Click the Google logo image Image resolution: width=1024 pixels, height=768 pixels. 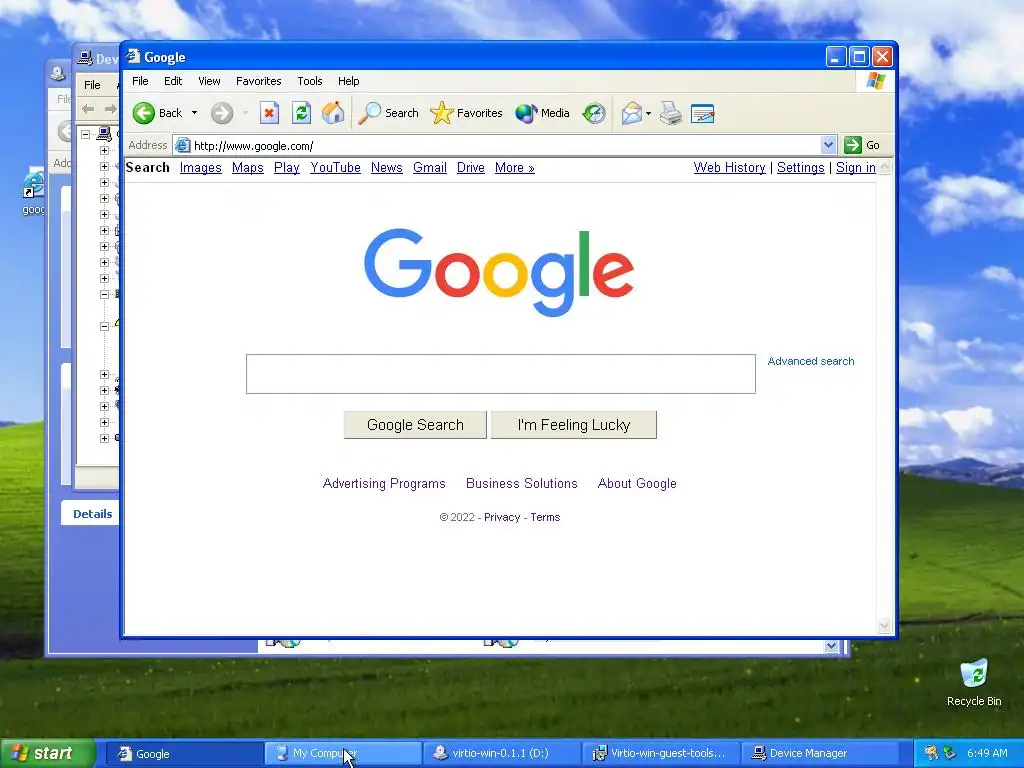pyautogui.click(x=499, y=272)
